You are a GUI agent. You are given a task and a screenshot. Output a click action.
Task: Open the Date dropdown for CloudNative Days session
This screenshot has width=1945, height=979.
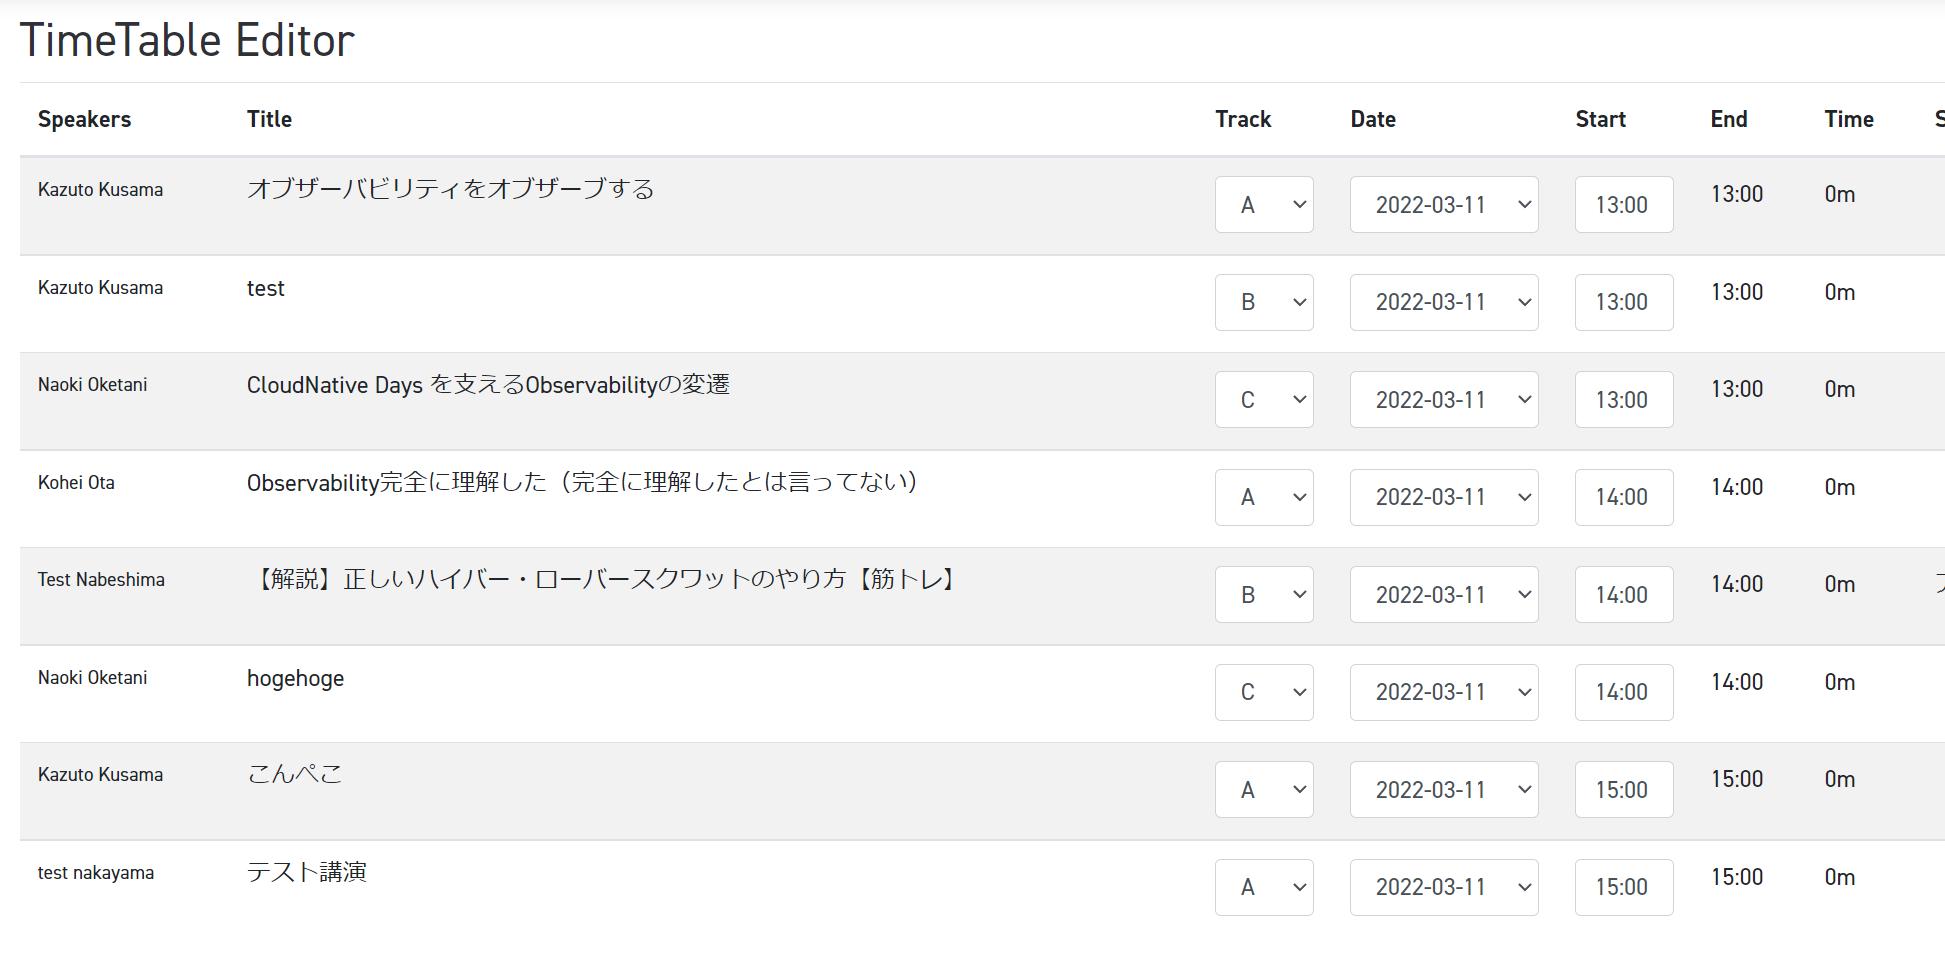coord(1444,399)
